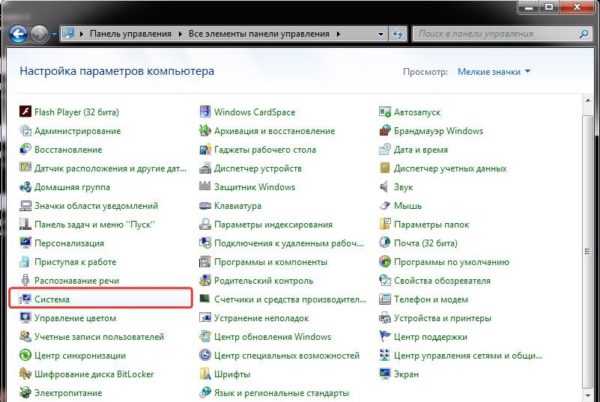The width and height of the screenshot is (600, 402).
Task: Open Счетчики и средства производительности
Action: pyautogui.click(x=283, y=299)
